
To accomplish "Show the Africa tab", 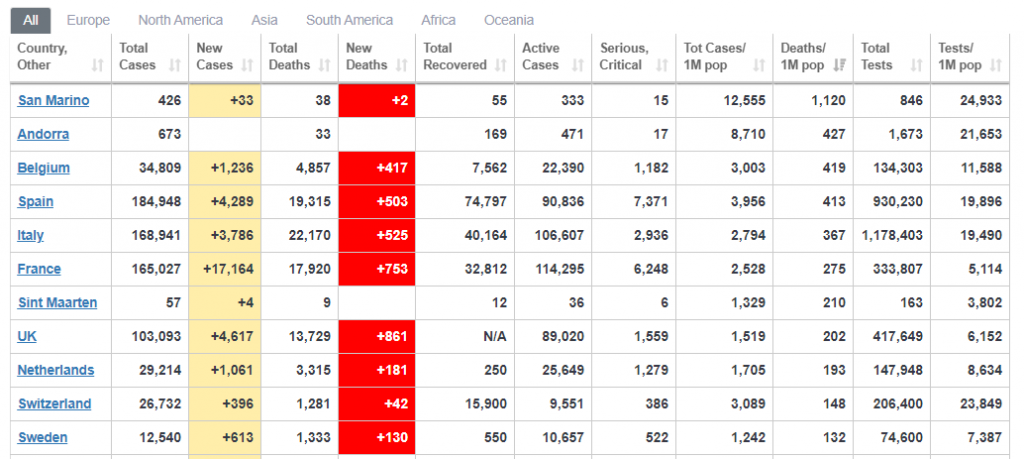I will coord(438,21).
